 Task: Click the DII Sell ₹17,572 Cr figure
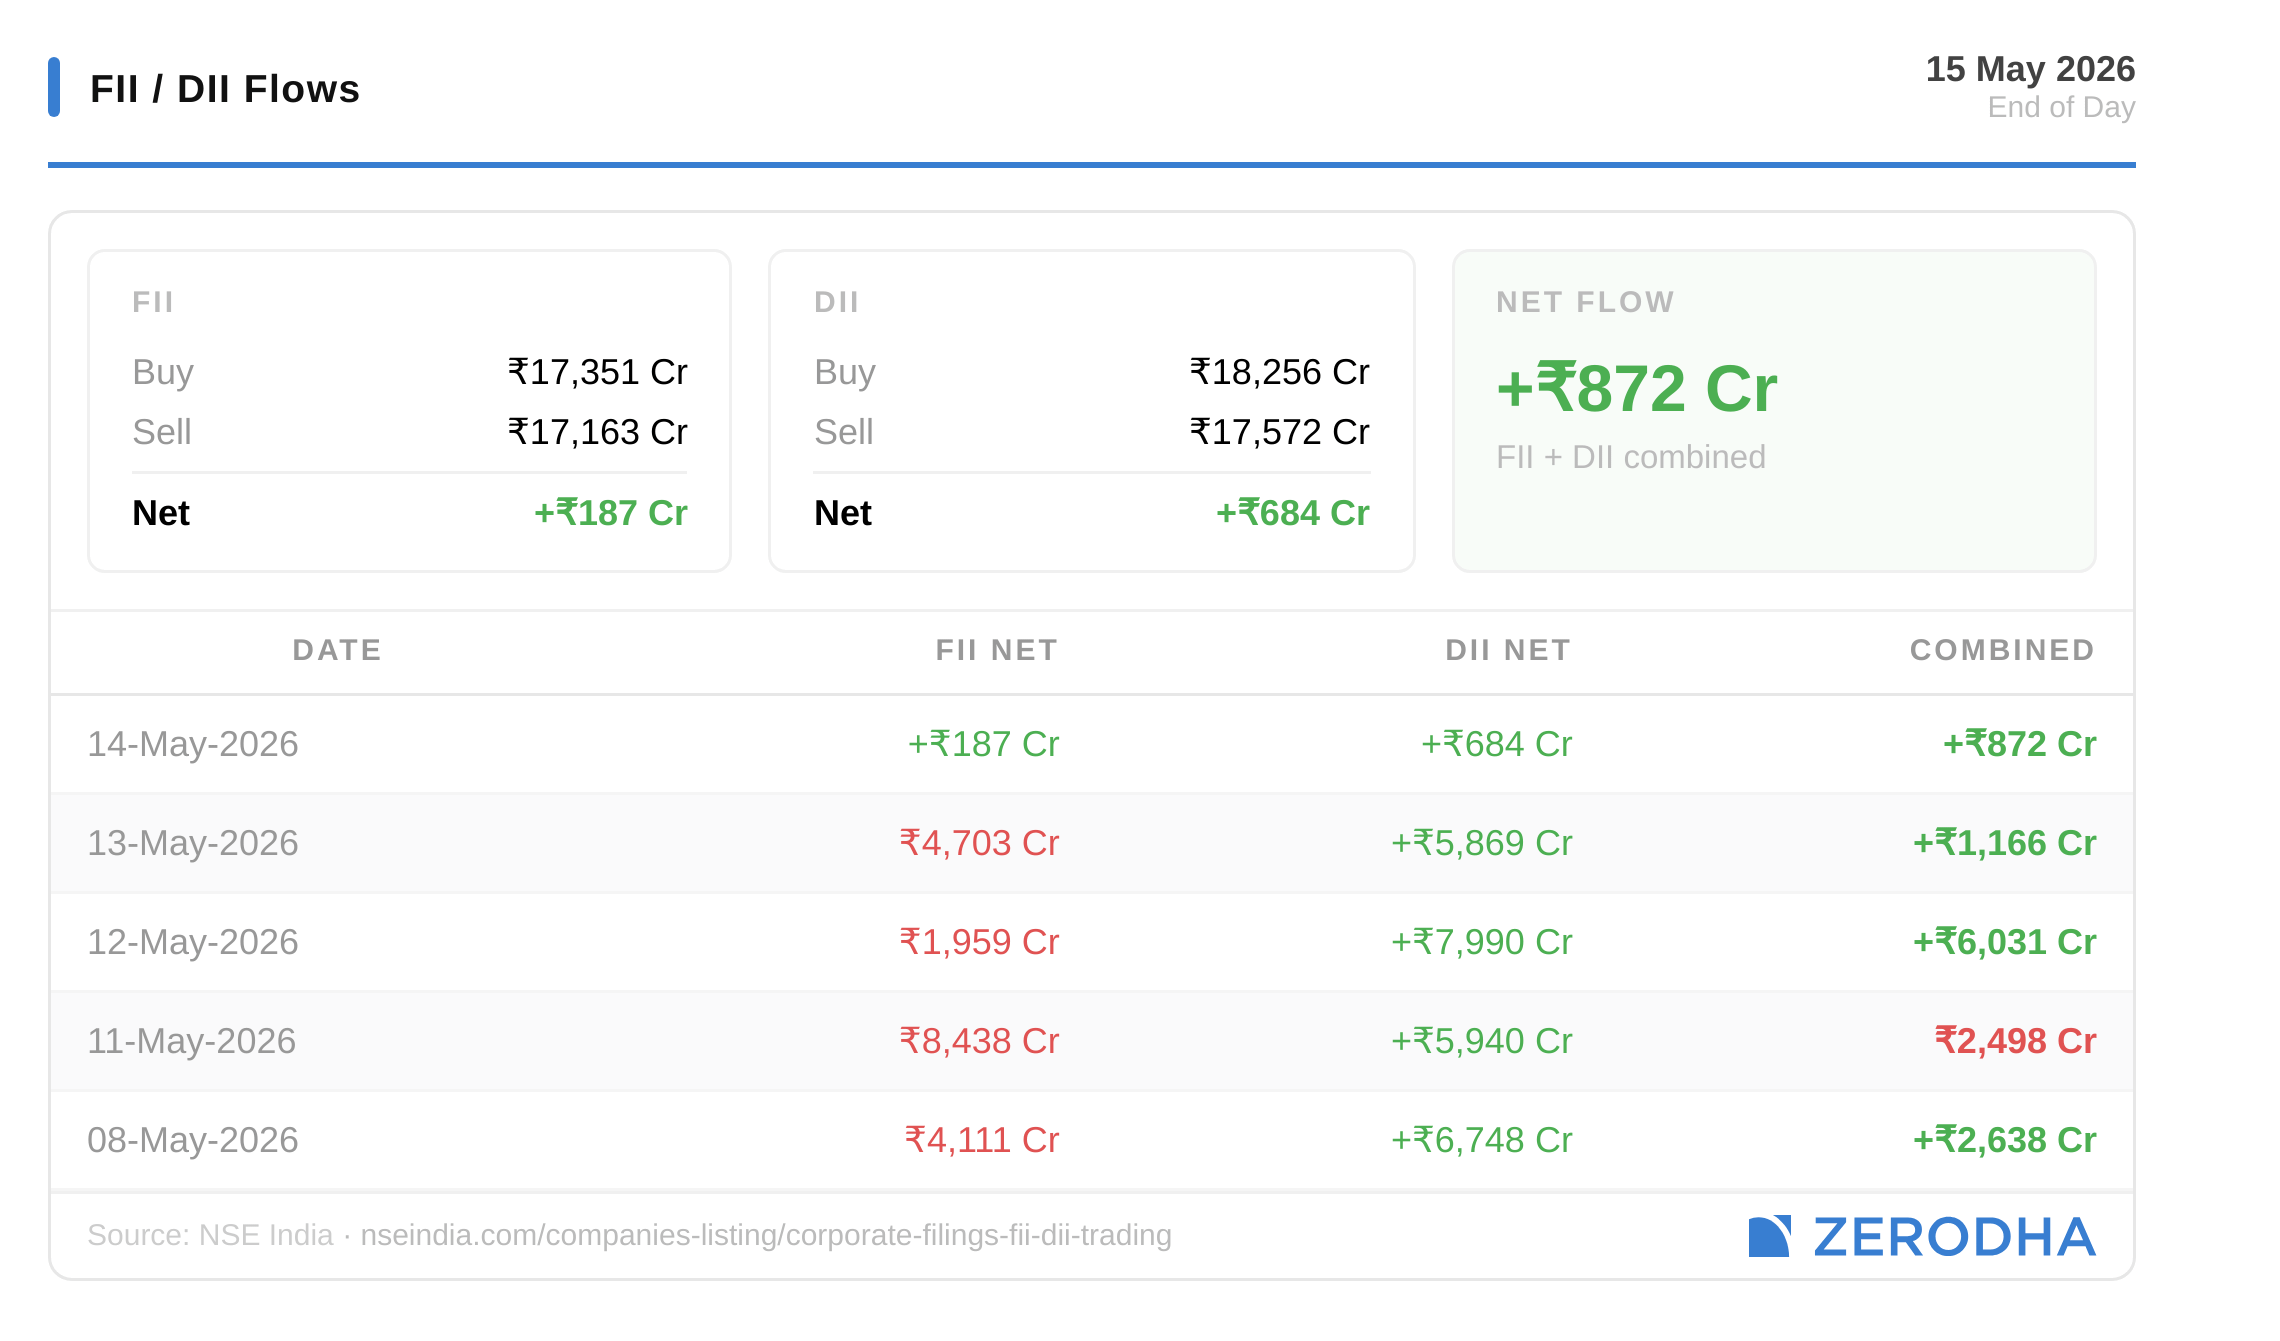click(x=1279, y=432)
